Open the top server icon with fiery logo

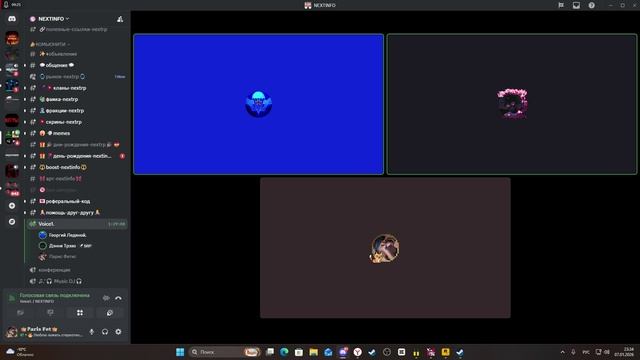(12, 38)
